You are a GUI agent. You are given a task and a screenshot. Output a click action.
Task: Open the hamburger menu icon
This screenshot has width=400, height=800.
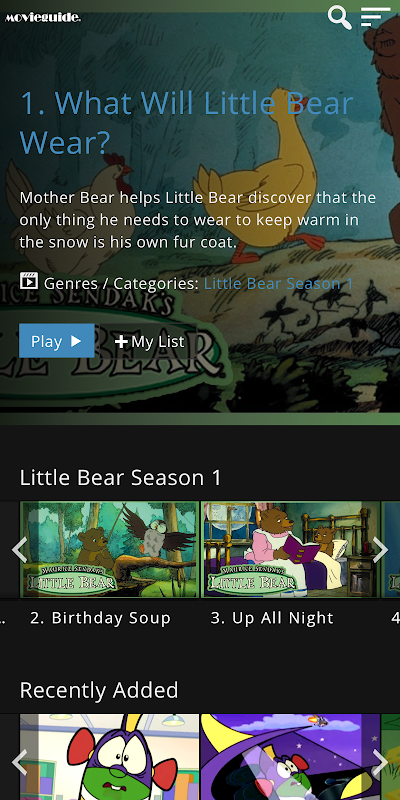[376, 17]
